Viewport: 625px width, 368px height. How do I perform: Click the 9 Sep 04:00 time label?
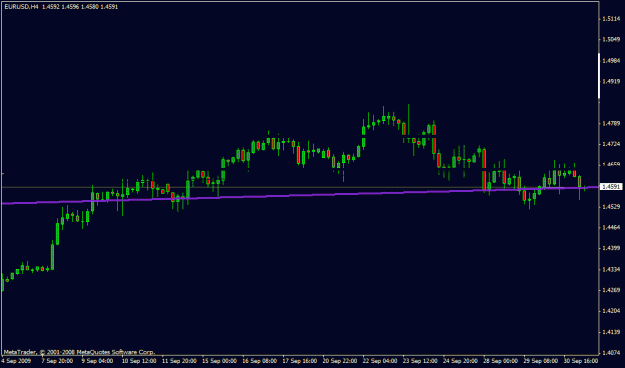[x=98, y=361]
